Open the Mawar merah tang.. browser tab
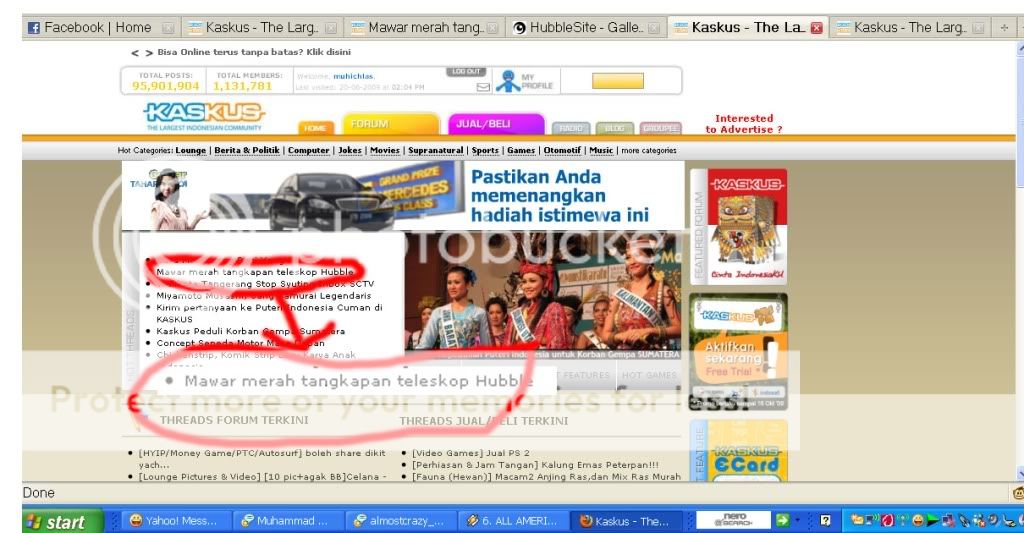Viewport: 1024px width, 533px height. point(424,27)
